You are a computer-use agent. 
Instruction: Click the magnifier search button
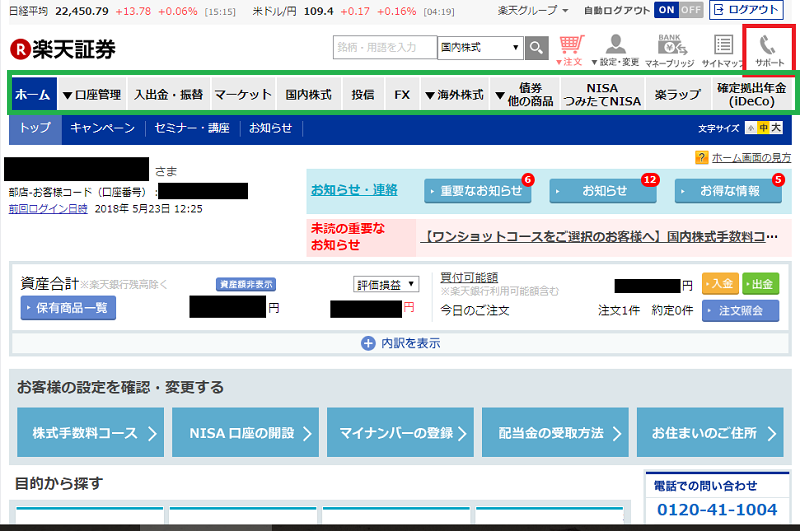(x=536, y=47)
